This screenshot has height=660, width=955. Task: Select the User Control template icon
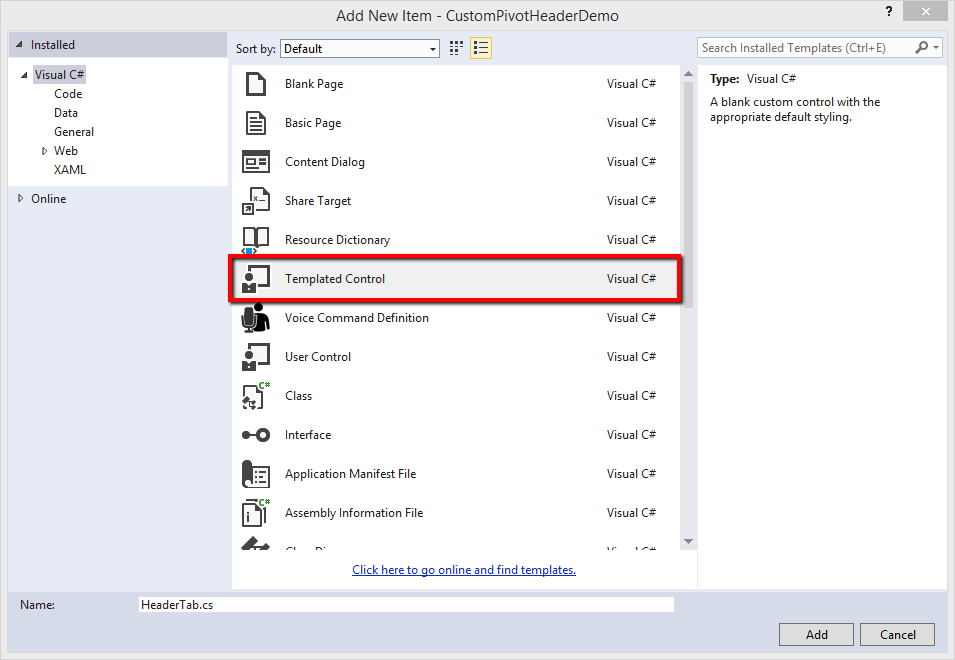pyautogui.click(x=256, y=357)
